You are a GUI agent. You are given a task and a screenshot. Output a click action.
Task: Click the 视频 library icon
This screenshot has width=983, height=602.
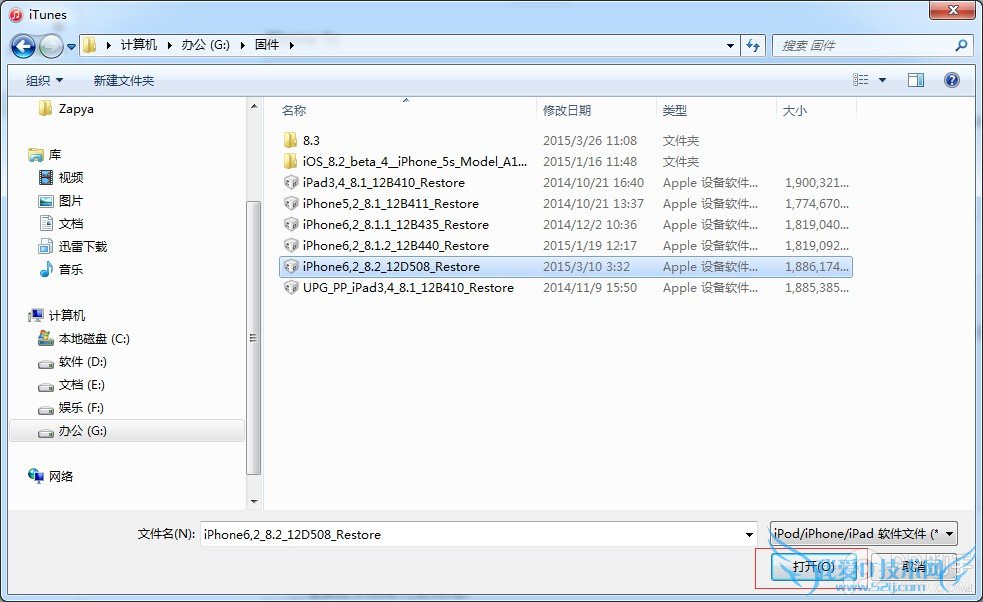46,177
